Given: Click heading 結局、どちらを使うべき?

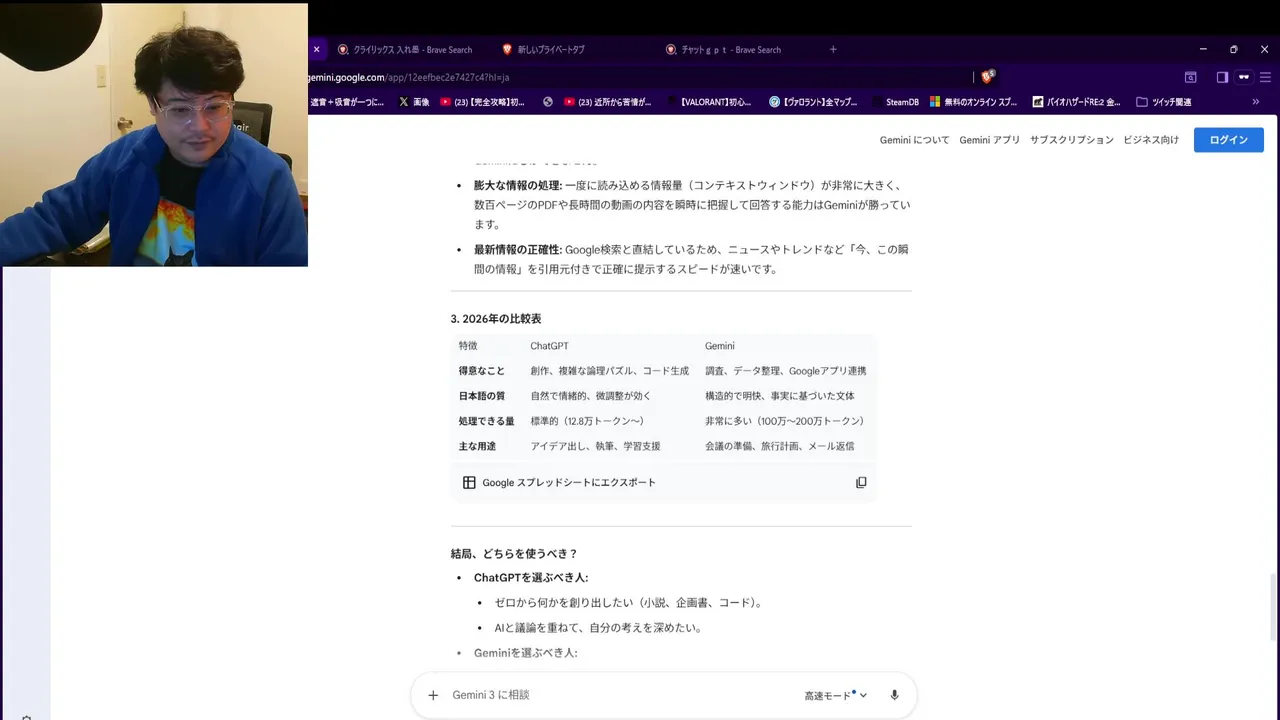Looking at the screenshot, I should pyautogui.click(x=514, y=554).
